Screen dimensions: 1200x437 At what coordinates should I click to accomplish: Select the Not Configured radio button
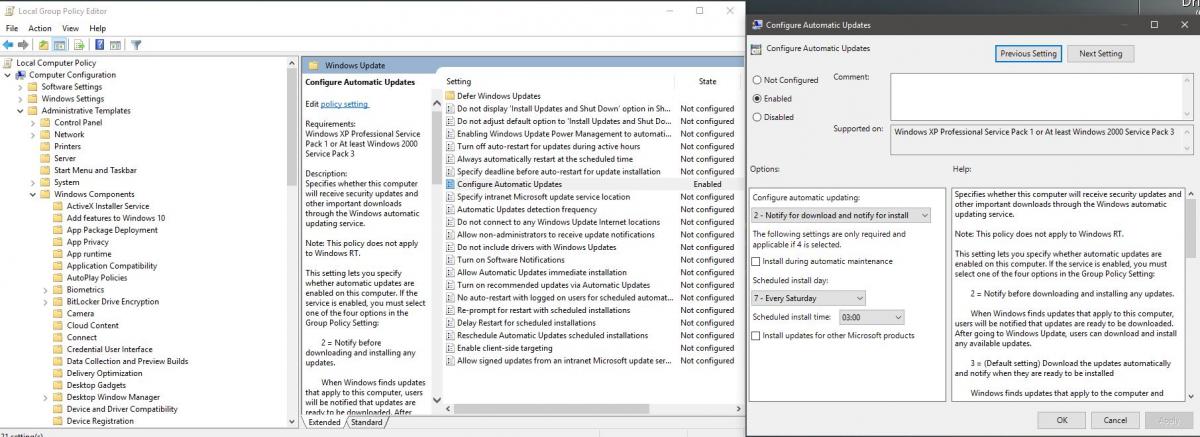(x=757, y=80)
